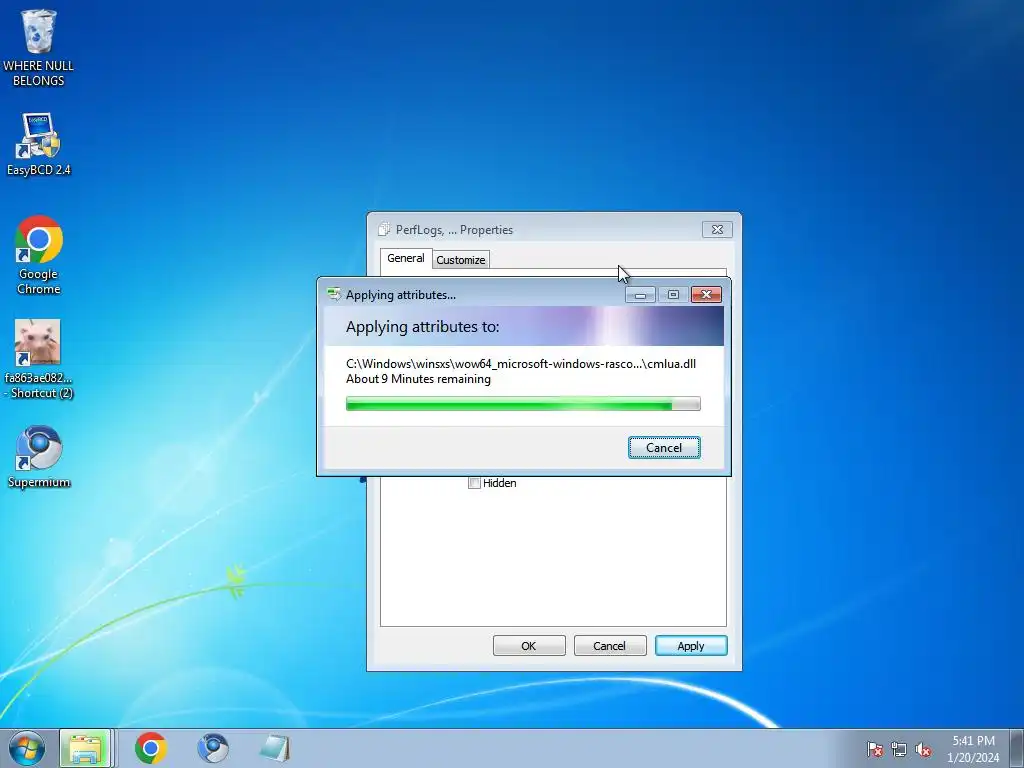Image resolution: width=1024 pixels, height=768 pixels.
Task: Open Supermium from the taskbar
Action: (x=213, y=748)
